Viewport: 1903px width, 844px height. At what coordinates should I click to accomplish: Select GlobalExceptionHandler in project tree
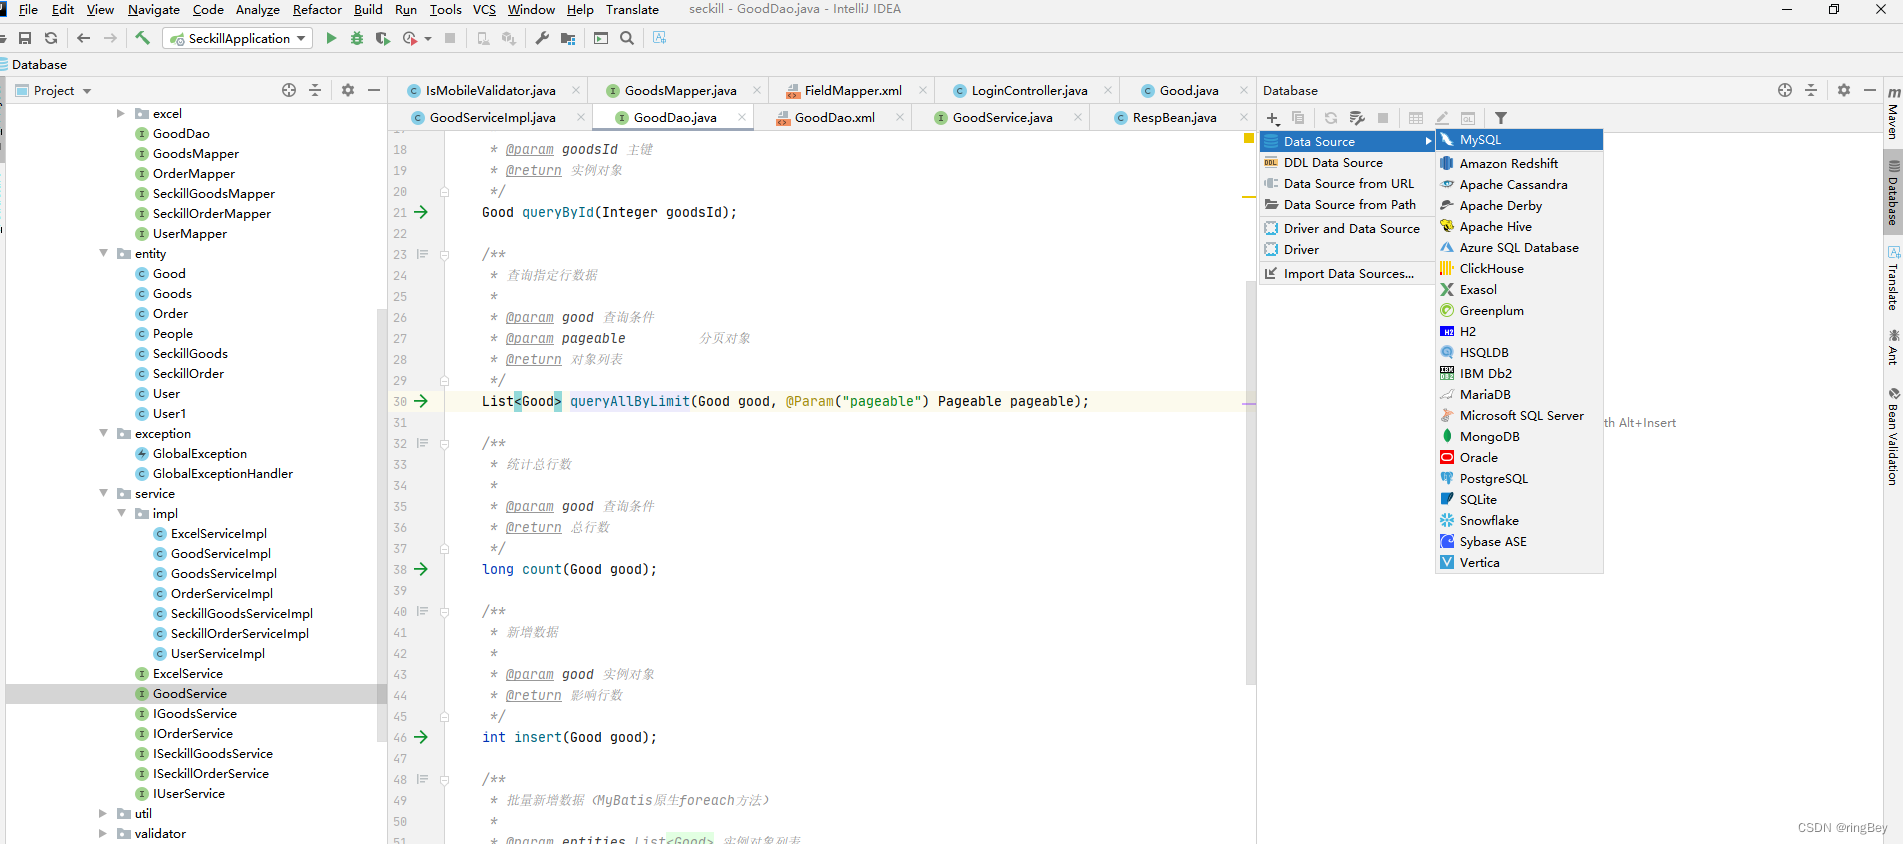pyautogui.click(x=223, y=473)
